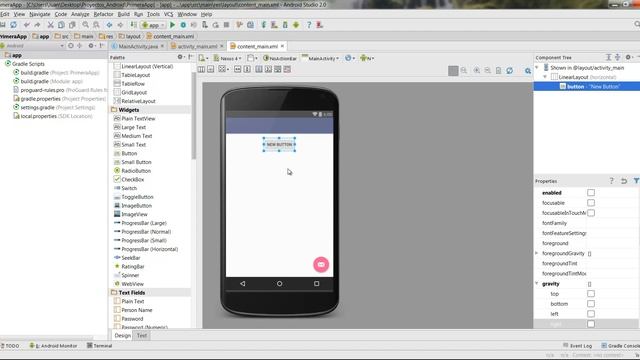Click the Properties restore default icon

624,181
